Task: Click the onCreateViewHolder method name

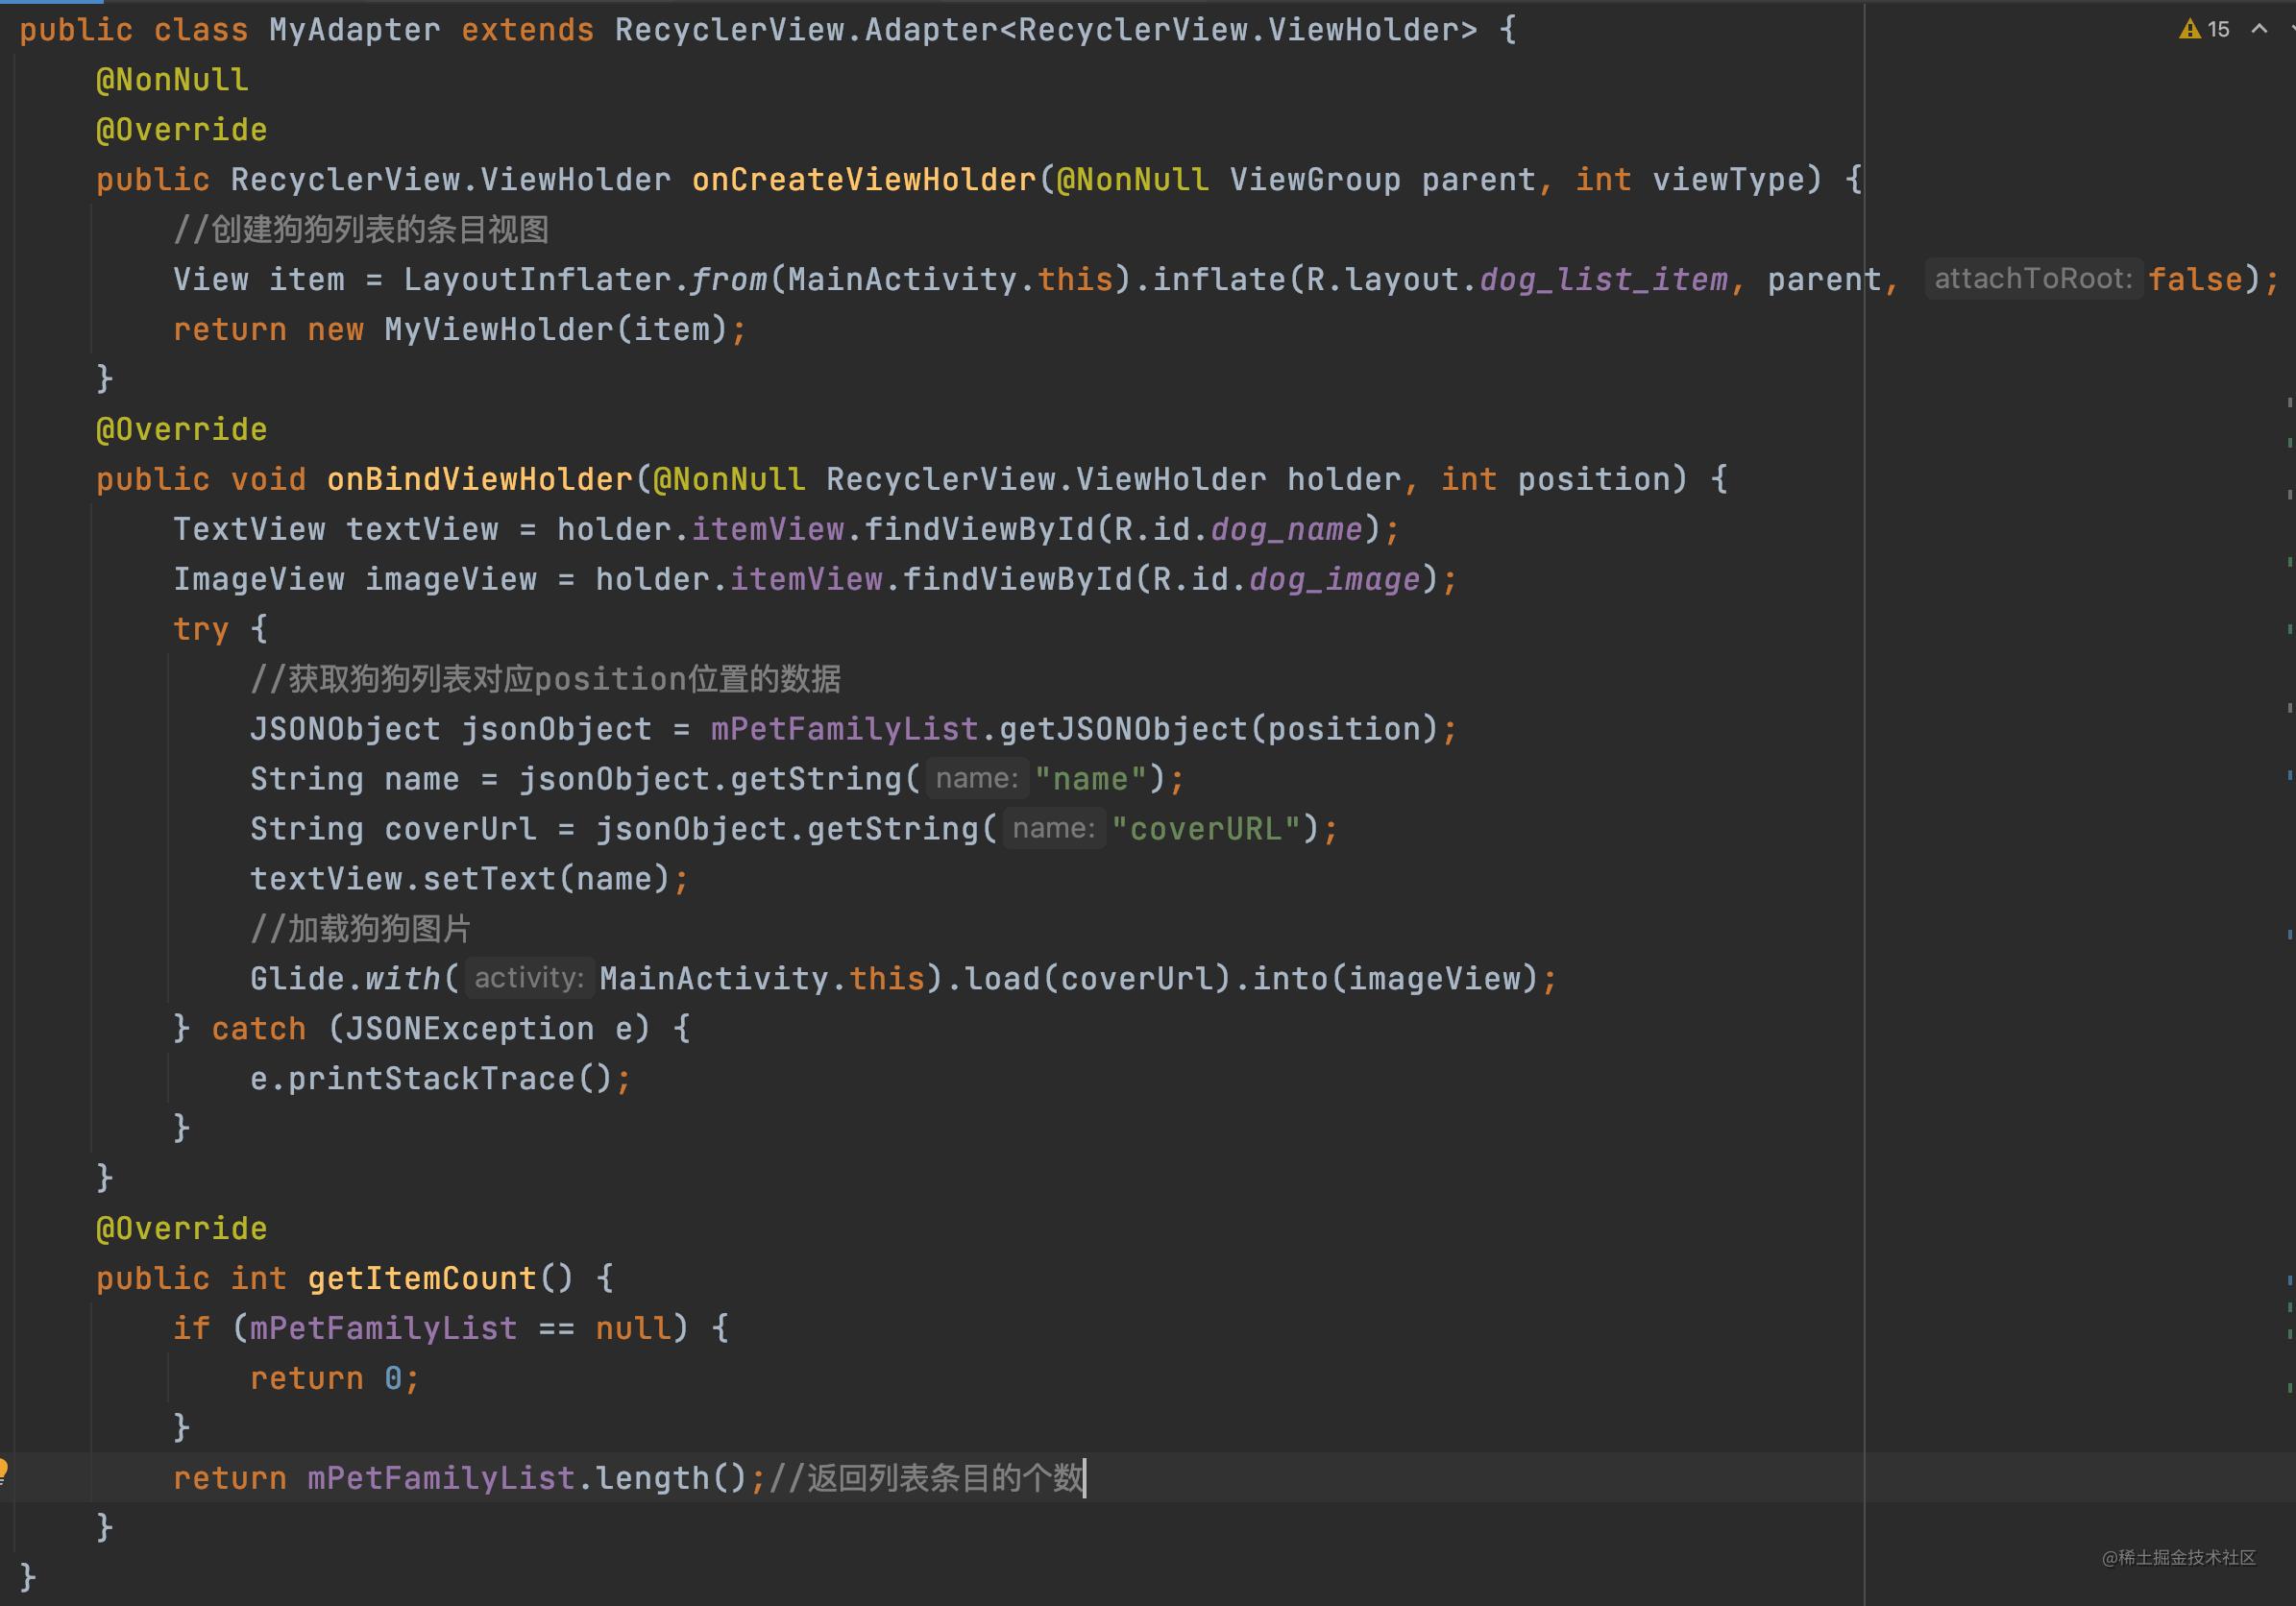Action: pyautogui.click(x=864, y=180)
